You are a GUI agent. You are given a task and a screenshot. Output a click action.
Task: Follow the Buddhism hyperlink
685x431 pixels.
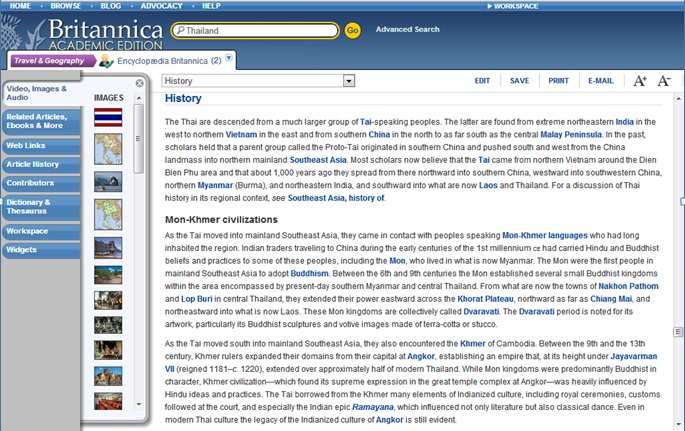pos(309,273)
